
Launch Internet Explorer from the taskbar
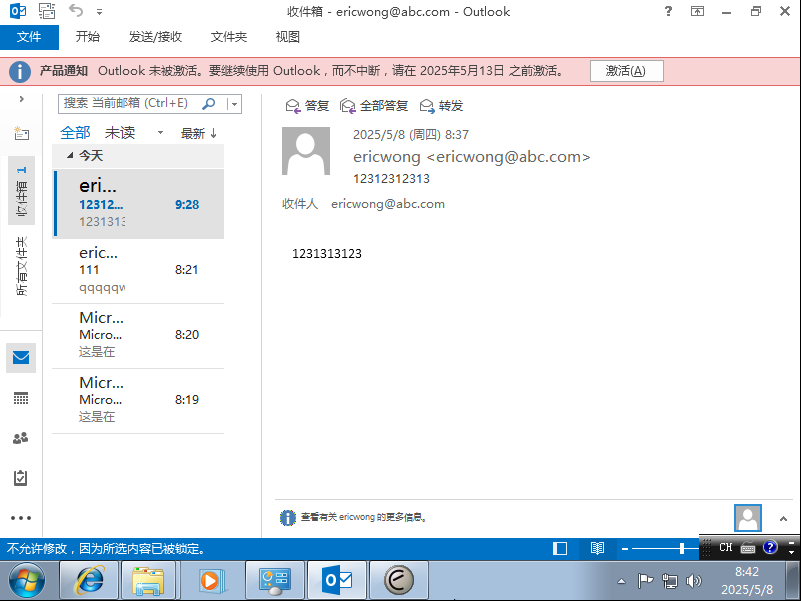89,581
